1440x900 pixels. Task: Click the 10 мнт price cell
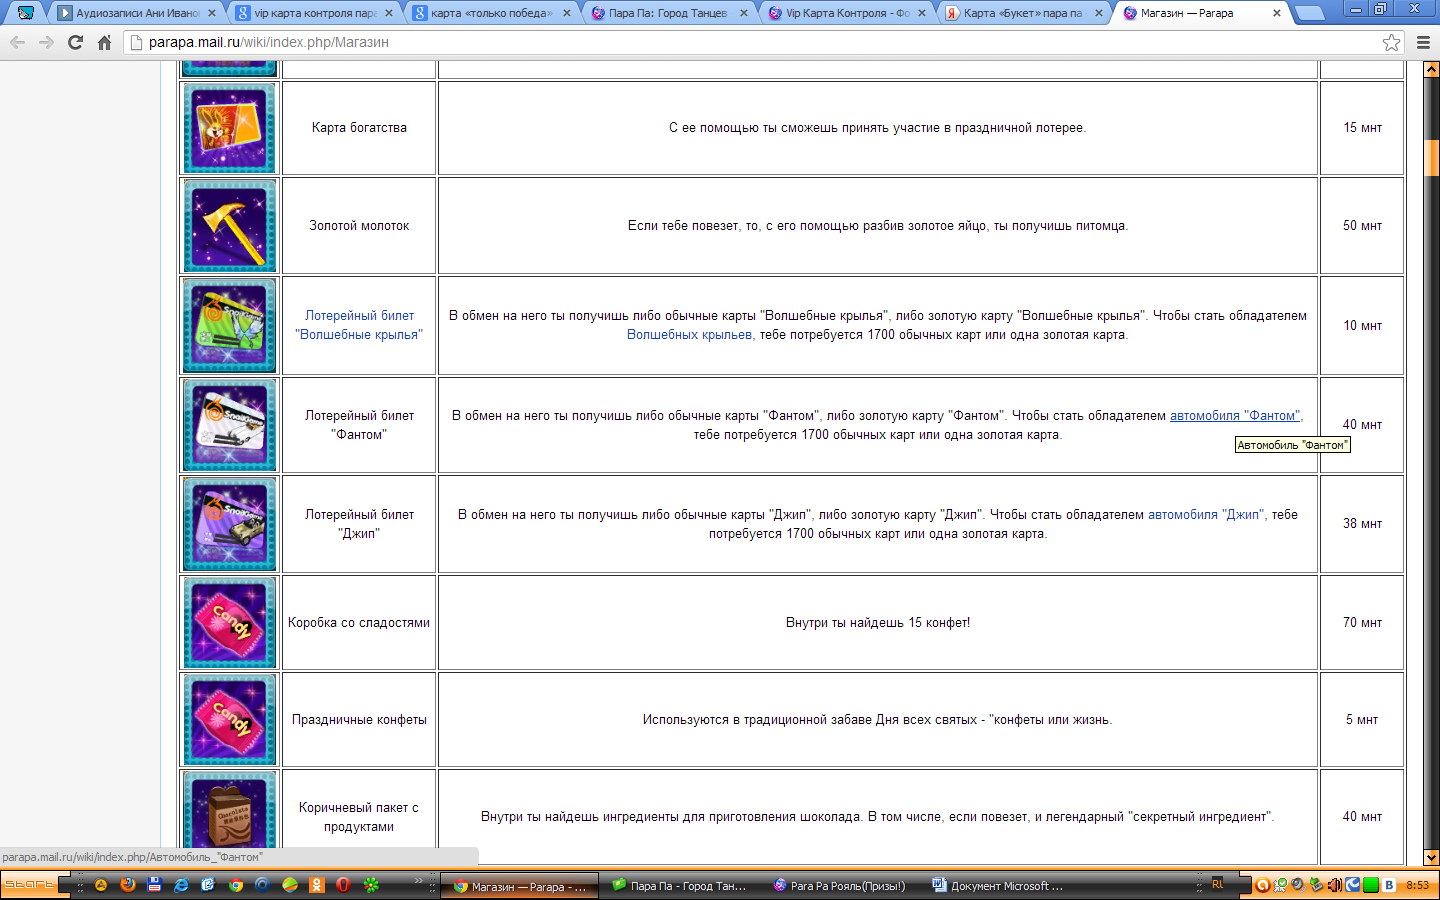(x=1362, y=326)
